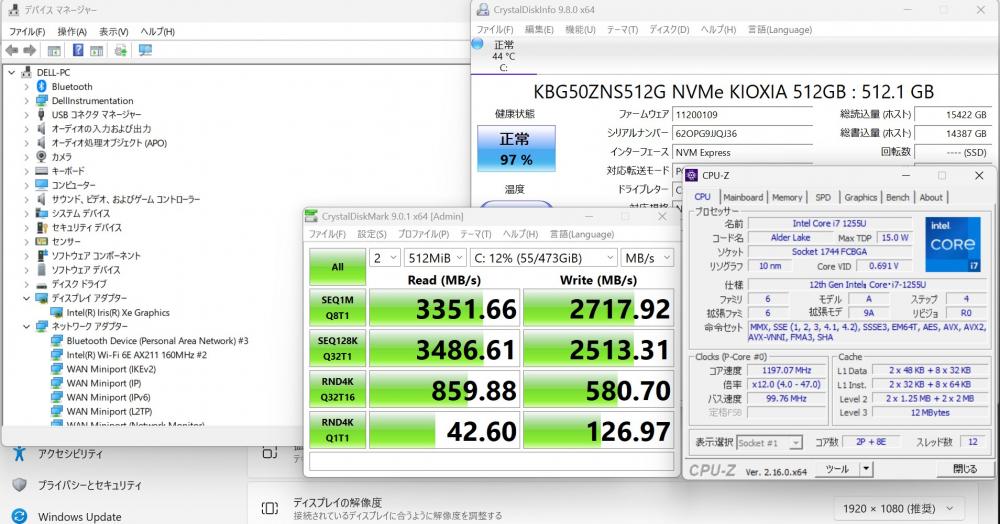1000x524 pixels.
Task: Run the RND4K Q32T16 benchmark
Action: point(337,389)
